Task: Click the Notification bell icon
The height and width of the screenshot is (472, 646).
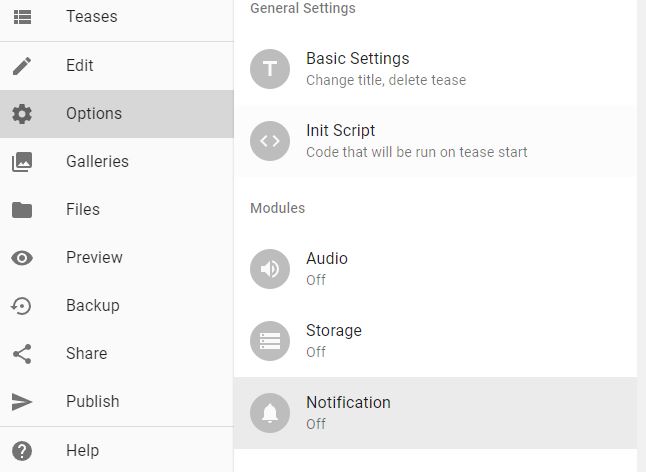Action: [x=270, y=413]
